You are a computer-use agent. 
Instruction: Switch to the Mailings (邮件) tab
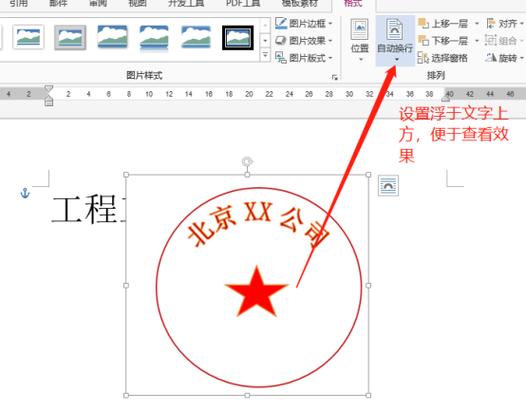tap(58, 4)
